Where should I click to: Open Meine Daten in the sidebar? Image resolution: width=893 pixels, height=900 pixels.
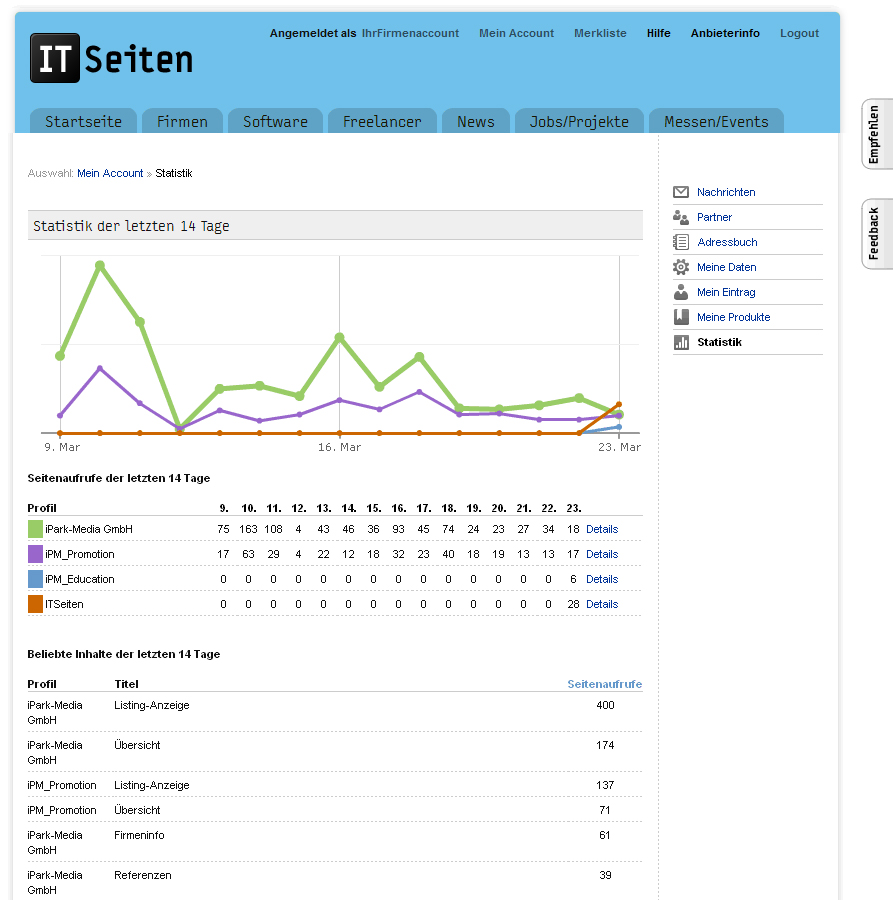pos(727,267)
